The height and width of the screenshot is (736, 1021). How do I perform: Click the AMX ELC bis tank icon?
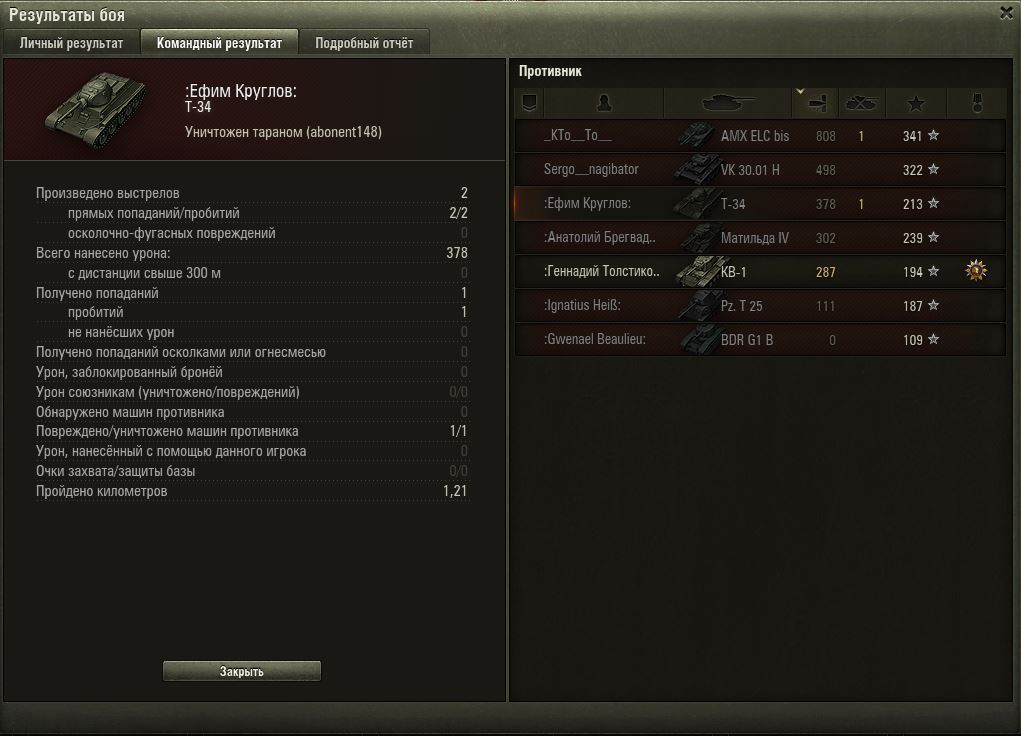[x=695, y=135]
